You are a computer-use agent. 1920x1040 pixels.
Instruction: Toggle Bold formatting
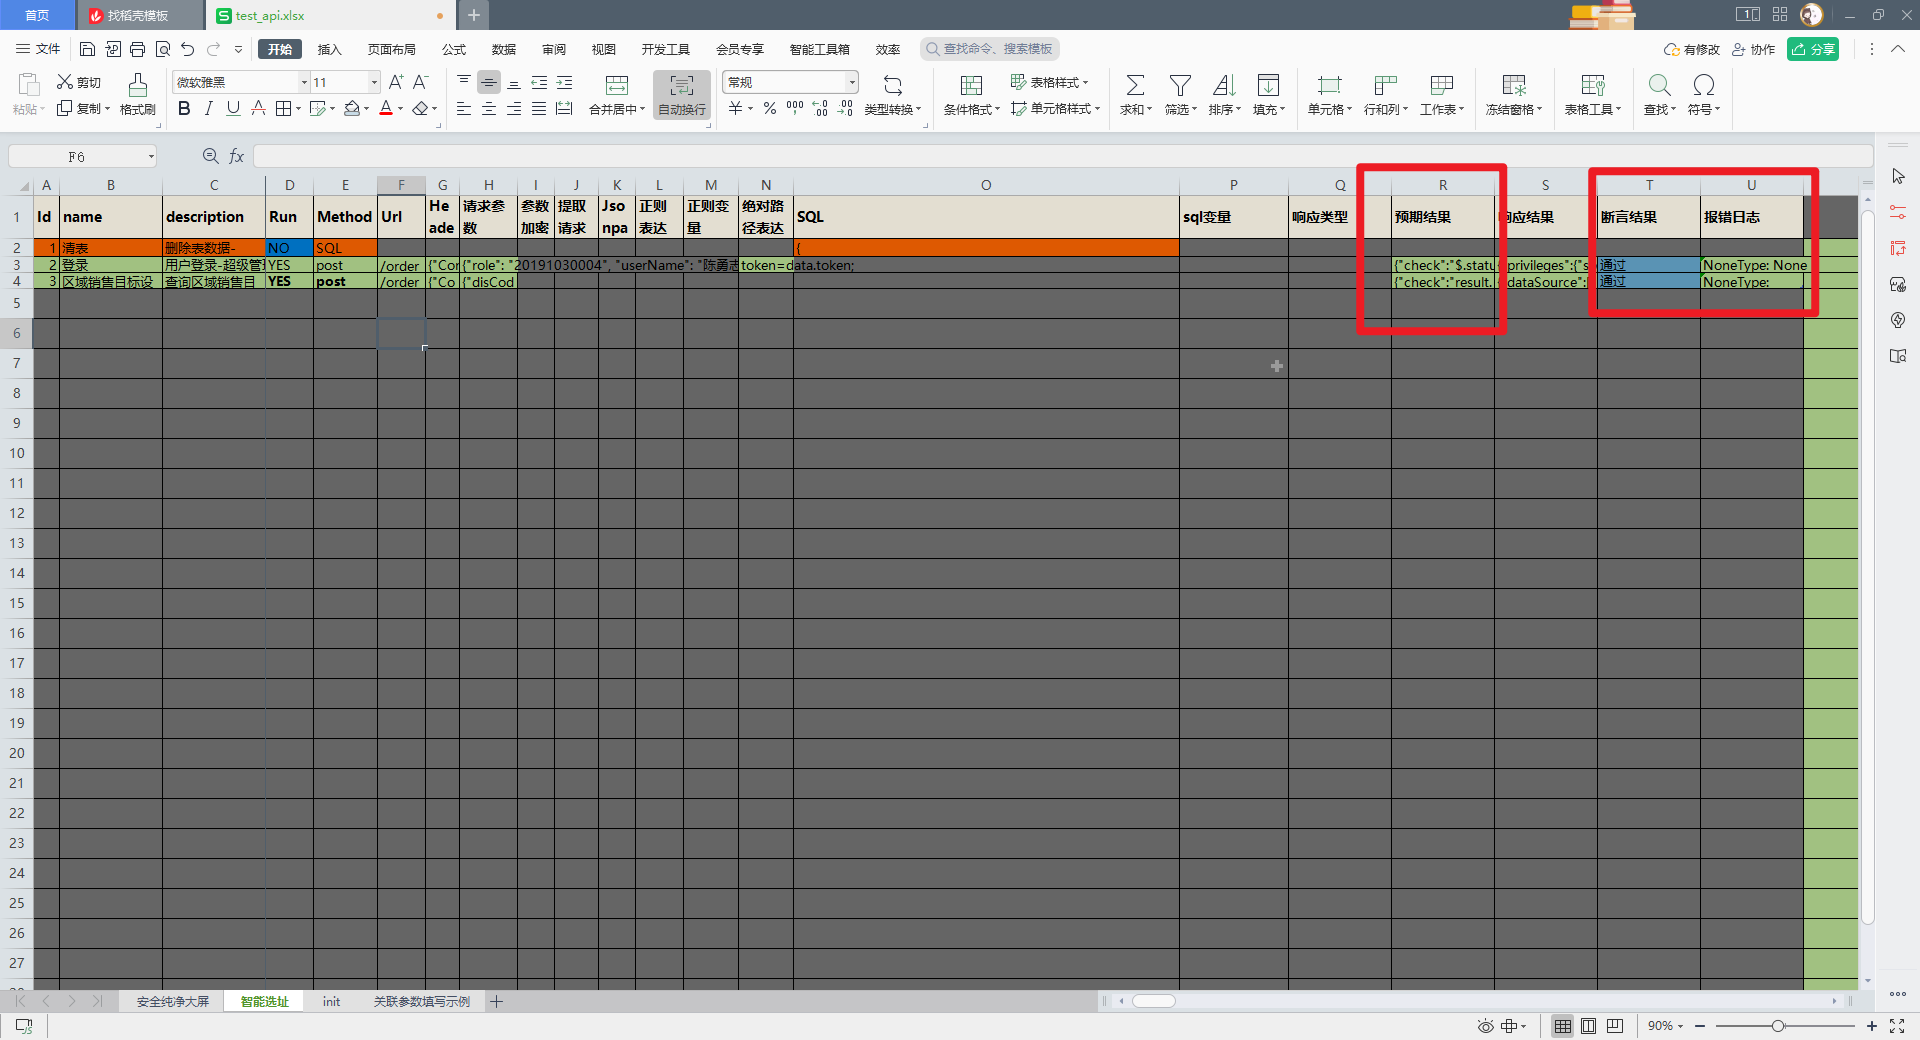184,108
